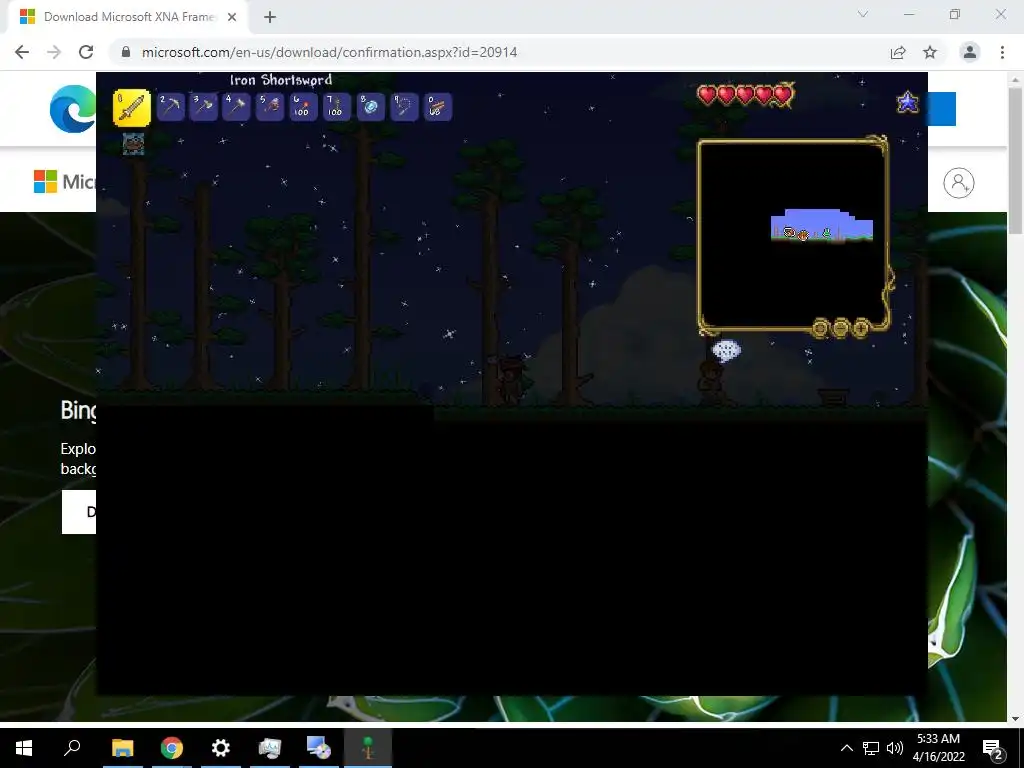Open the Chrome tab search chevron
Image resolution: width=1024 pixels, height=768 pixels.
click(863, 14)
